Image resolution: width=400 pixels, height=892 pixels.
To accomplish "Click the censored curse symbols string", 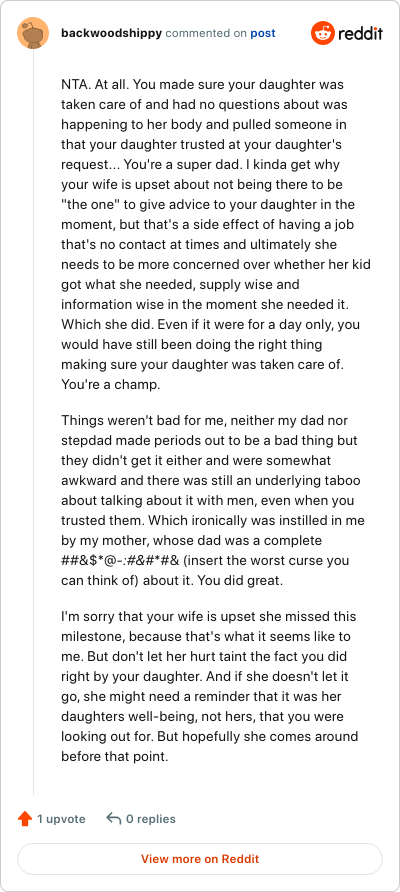I will pos(120,560).
